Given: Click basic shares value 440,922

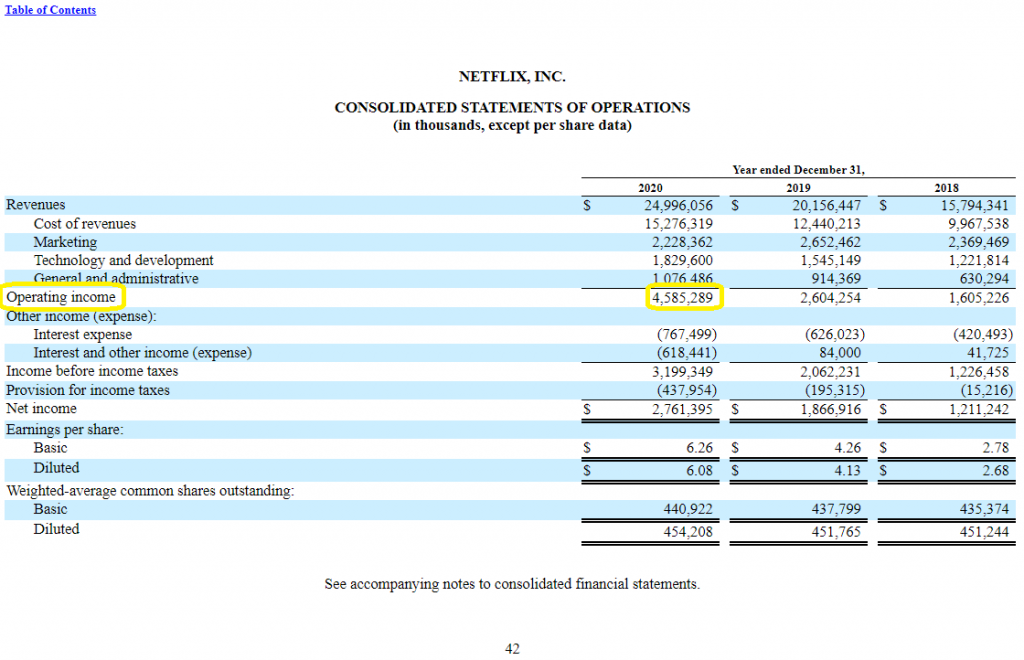Looking at the screenshot, I should [x=688, y=509].
